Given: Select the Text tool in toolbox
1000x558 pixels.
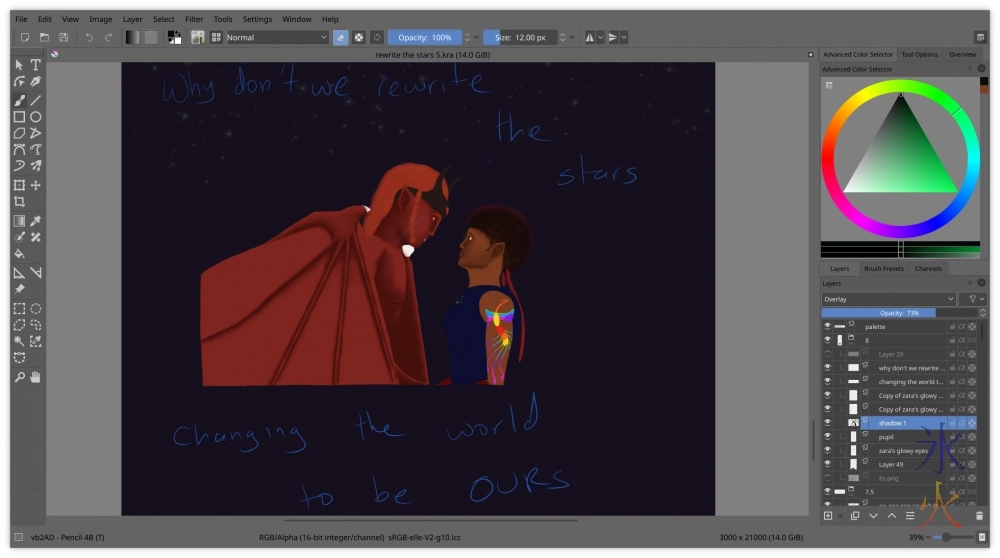Looking at the screenshot, I should pos(36,65).
